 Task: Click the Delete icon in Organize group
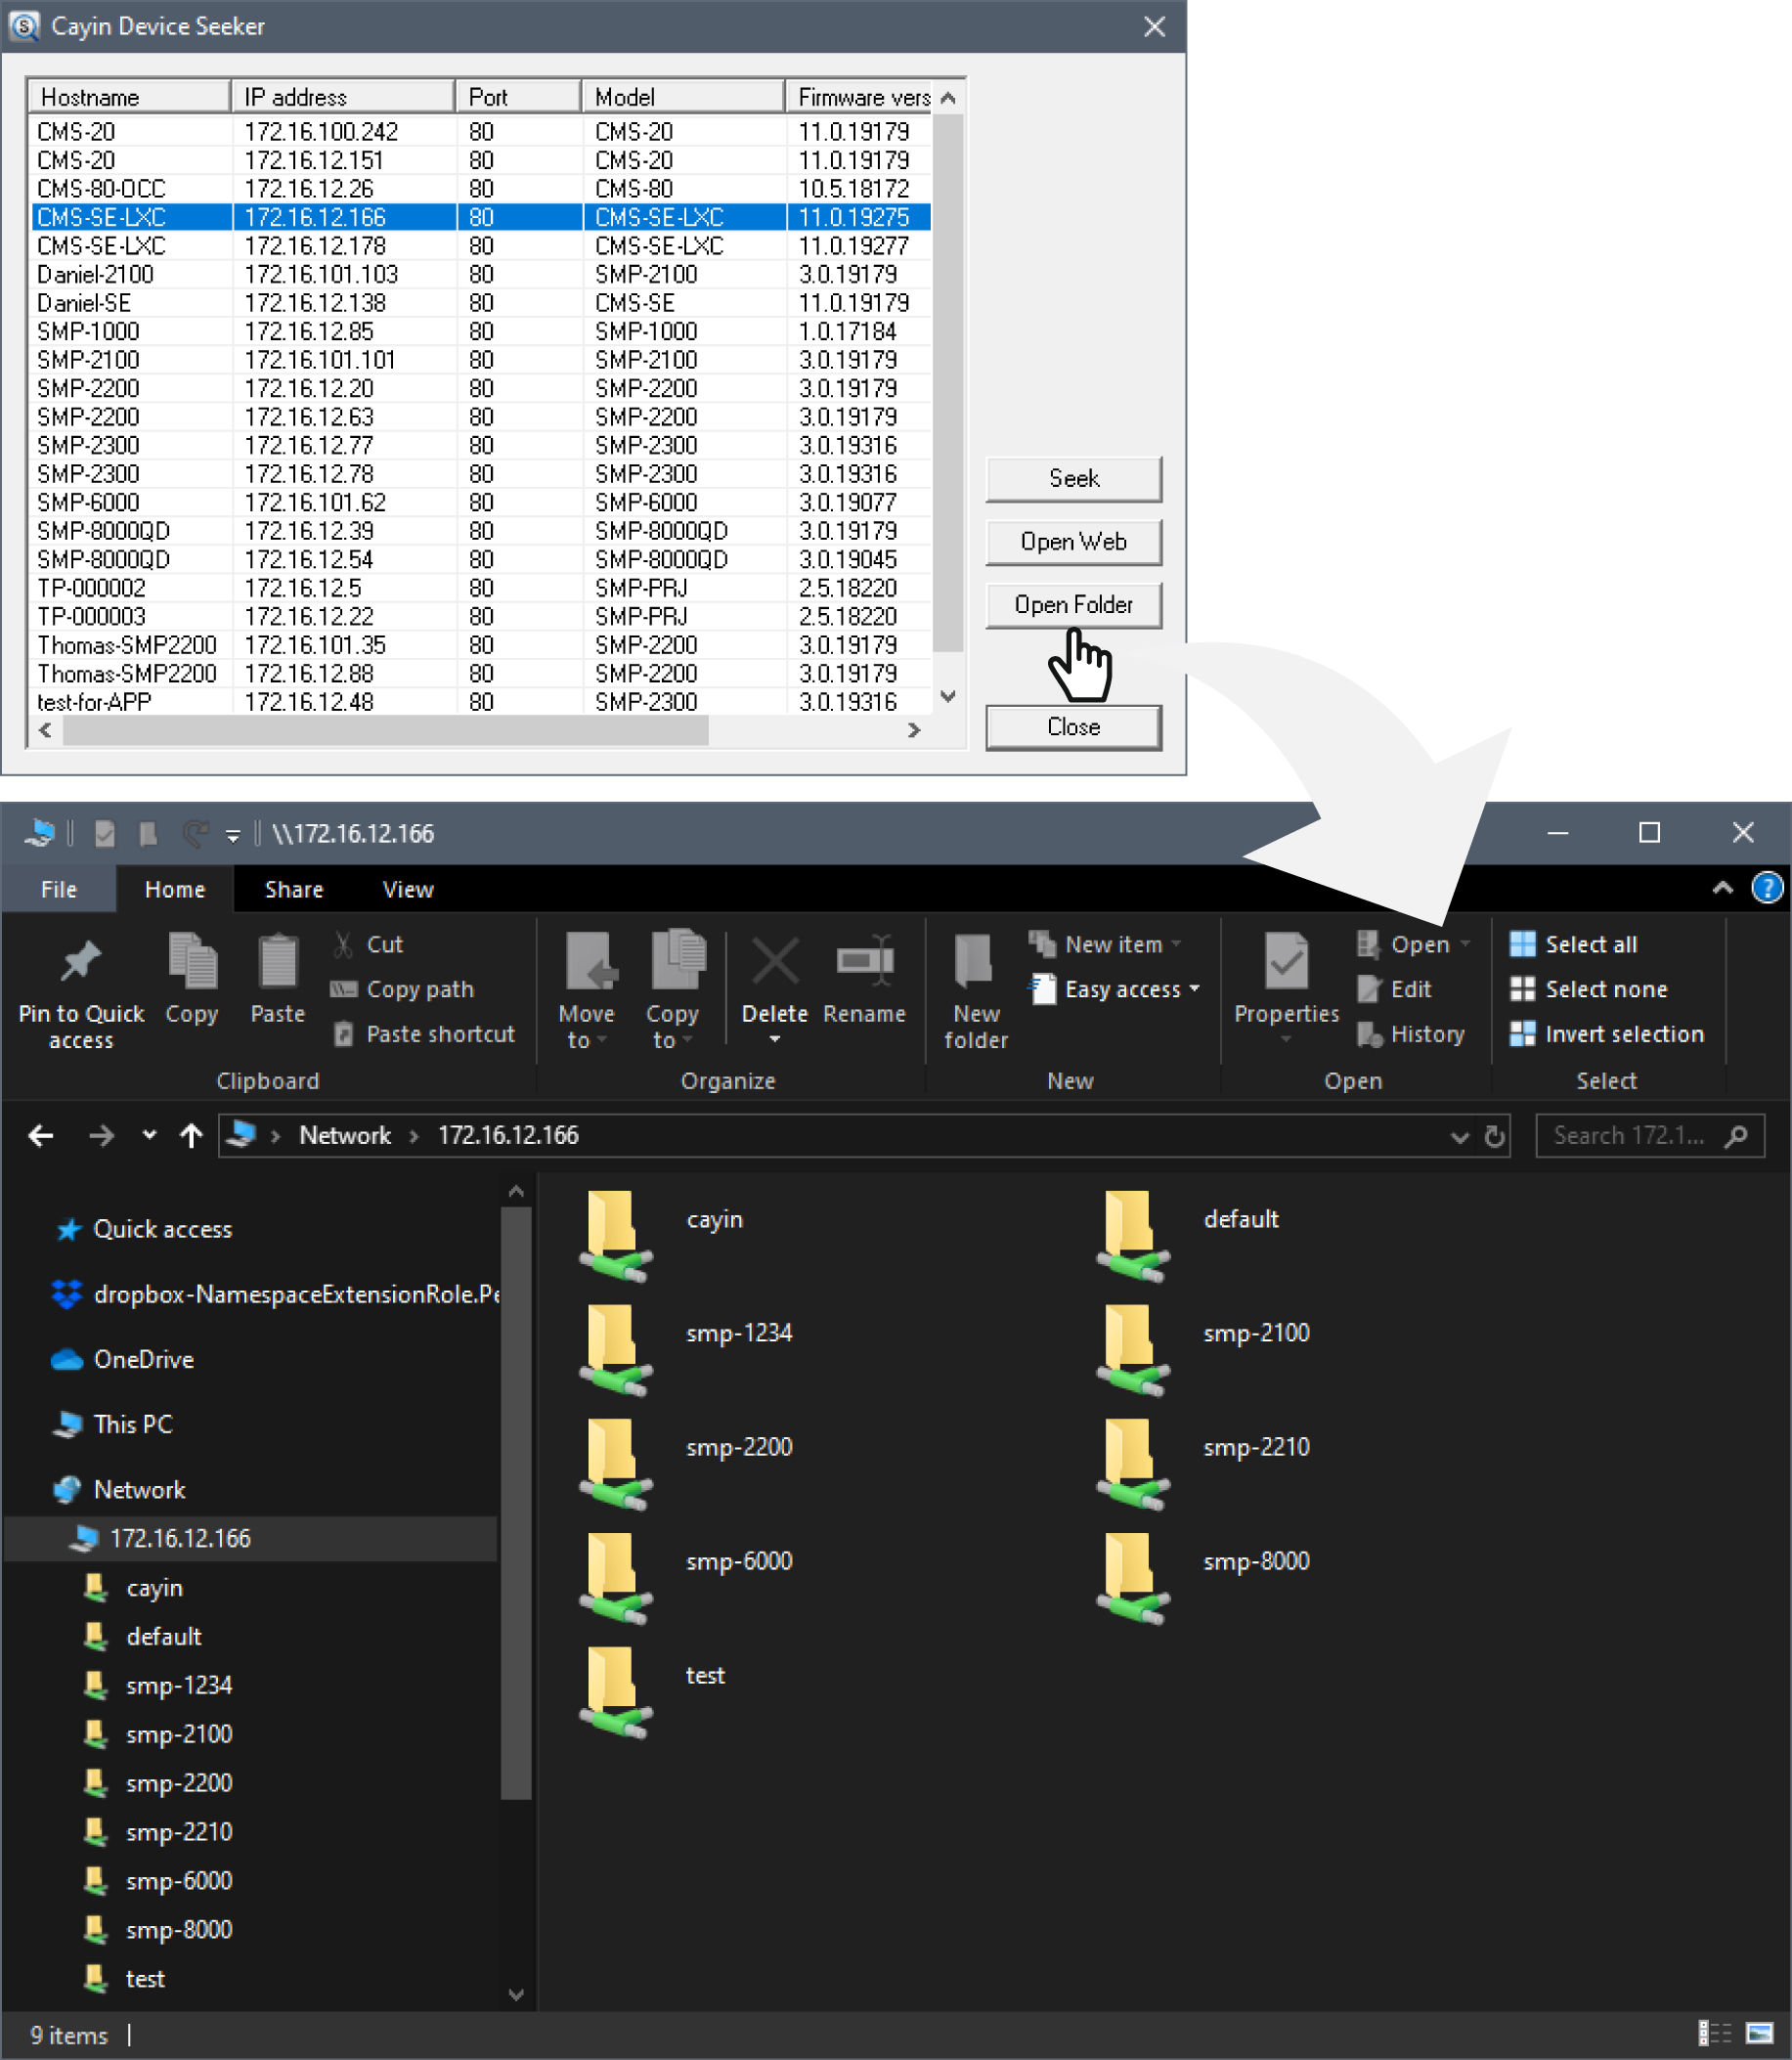click(774, 963)
